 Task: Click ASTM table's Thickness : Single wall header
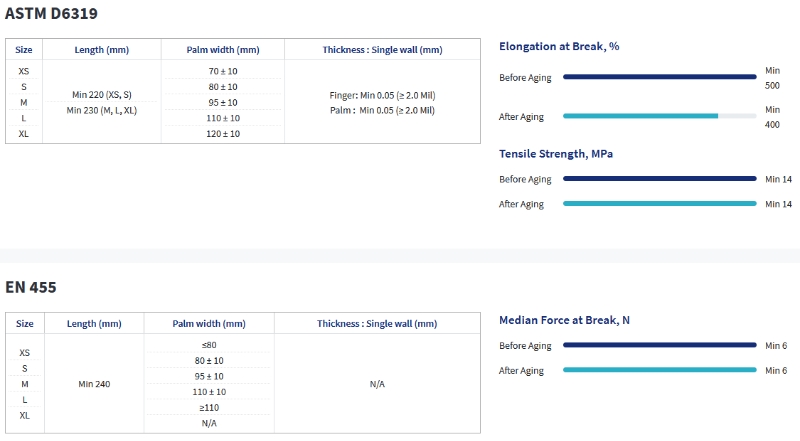coord(382,50)
